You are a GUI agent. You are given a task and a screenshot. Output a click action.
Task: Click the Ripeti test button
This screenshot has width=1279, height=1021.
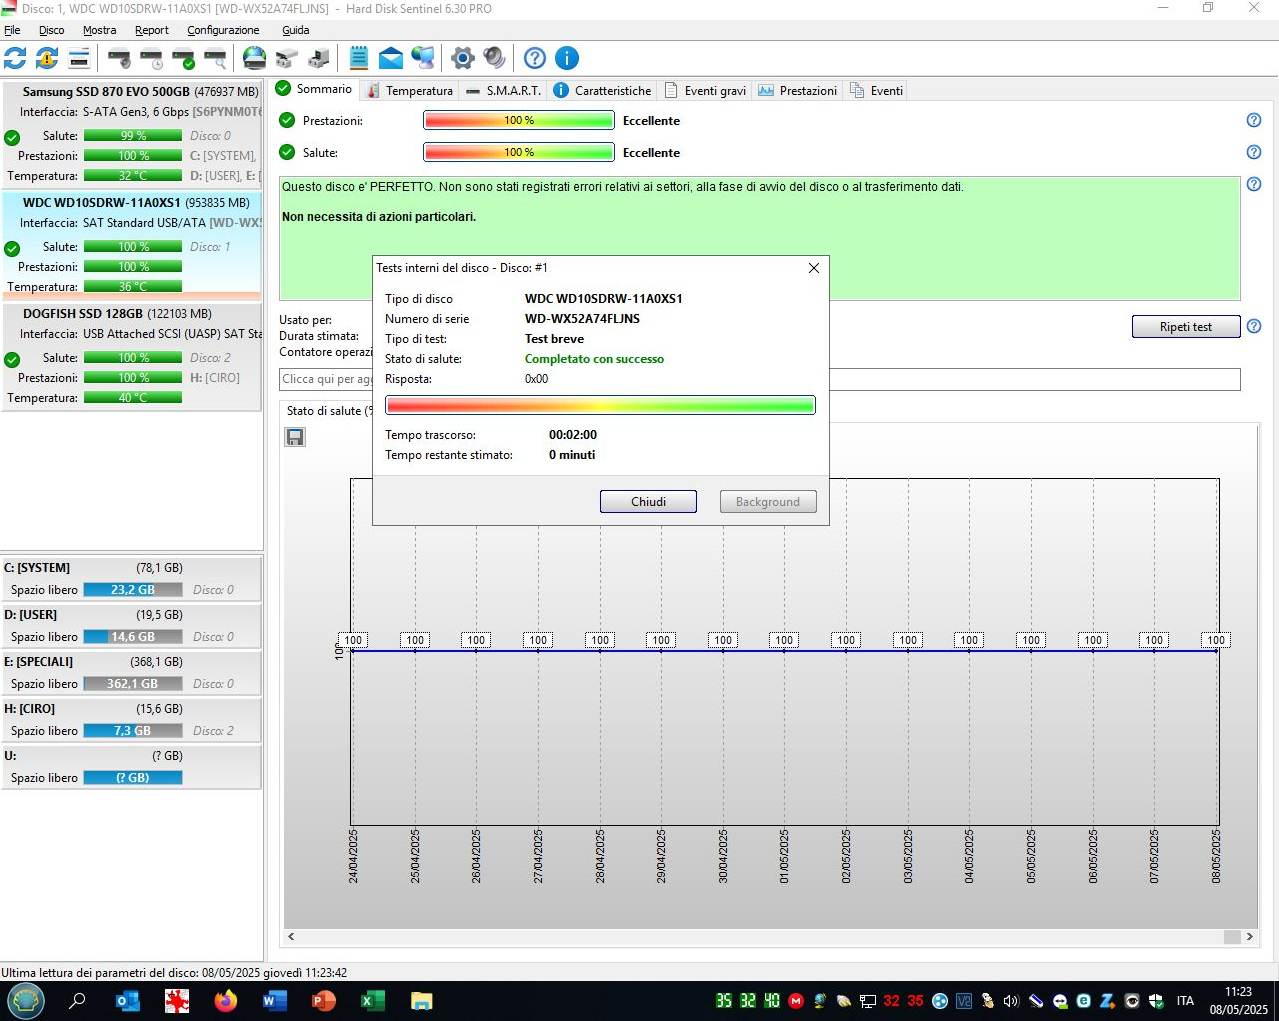point(1186,327)
